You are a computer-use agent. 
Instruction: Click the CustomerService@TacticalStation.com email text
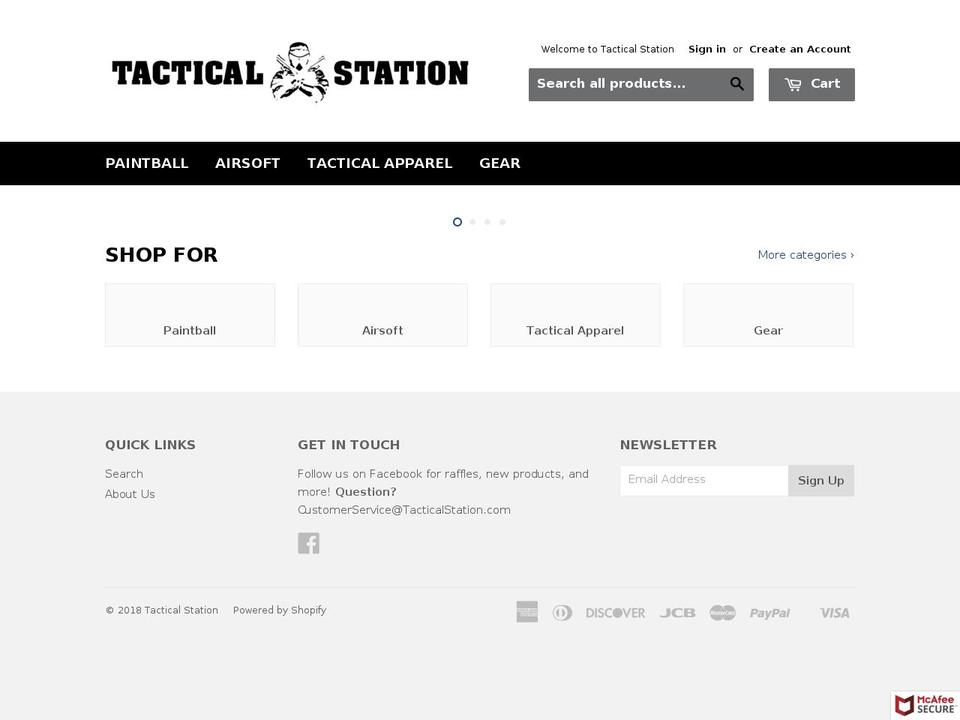point(404,510)
